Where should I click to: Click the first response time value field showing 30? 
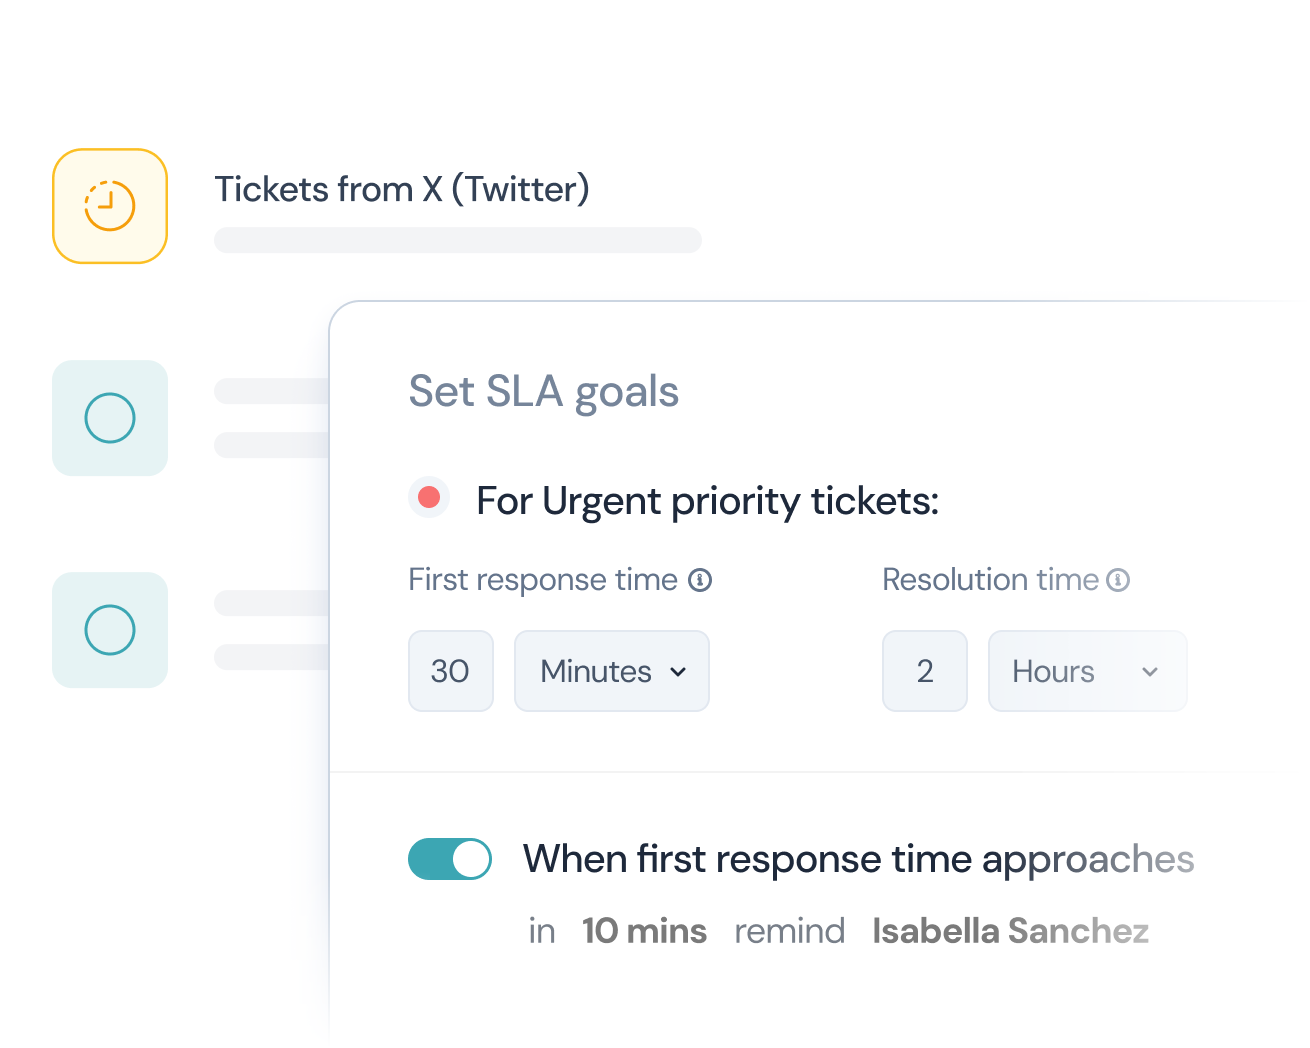tap(450, 671)
